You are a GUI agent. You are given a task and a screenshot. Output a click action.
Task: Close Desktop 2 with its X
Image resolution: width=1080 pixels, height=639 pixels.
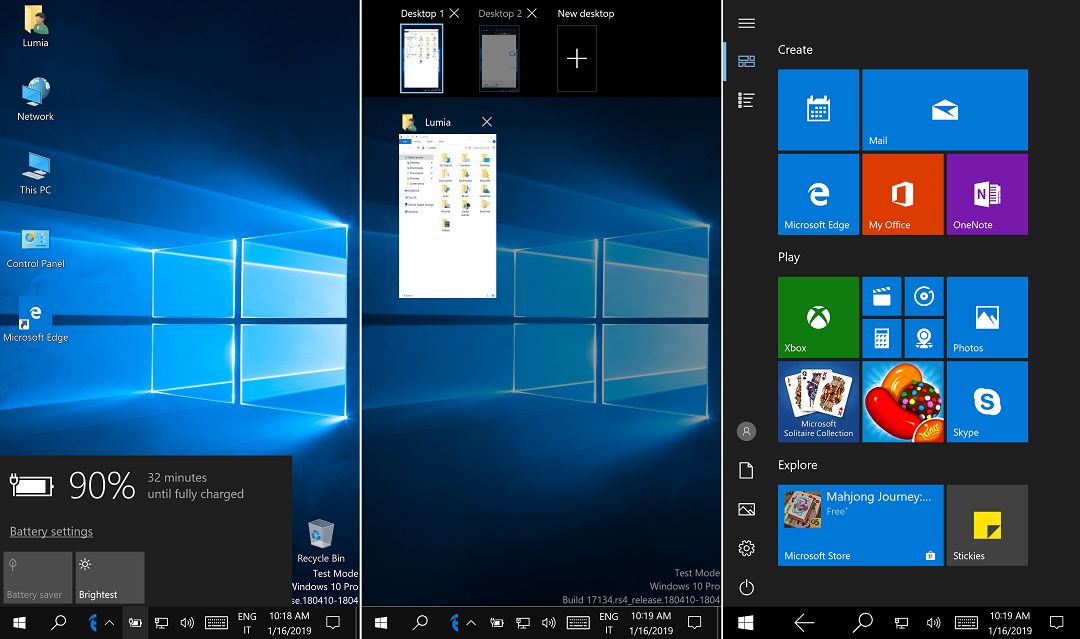(532, 13)
